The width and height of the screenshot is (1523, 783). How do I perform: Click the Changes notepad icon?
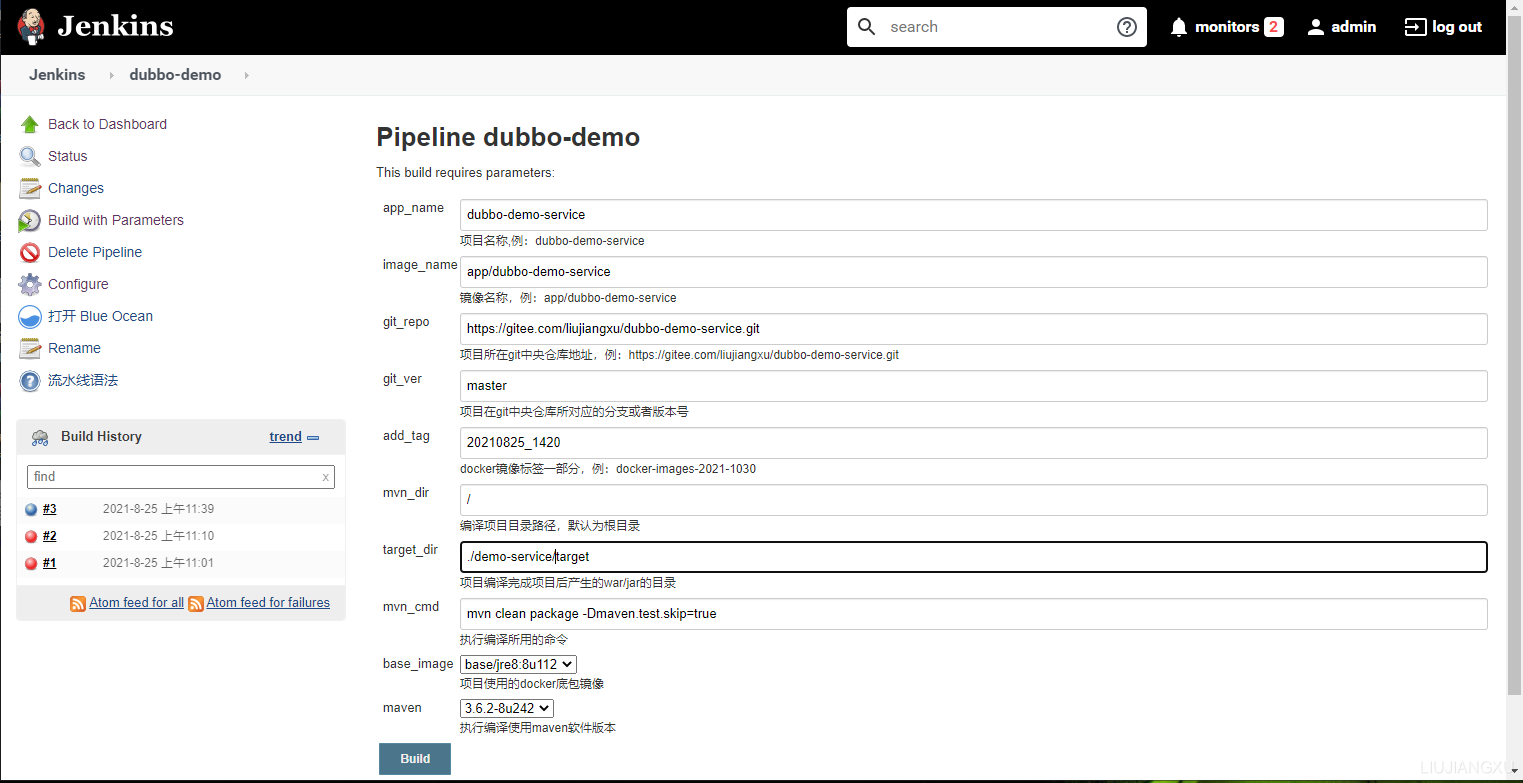pos(30,188)
